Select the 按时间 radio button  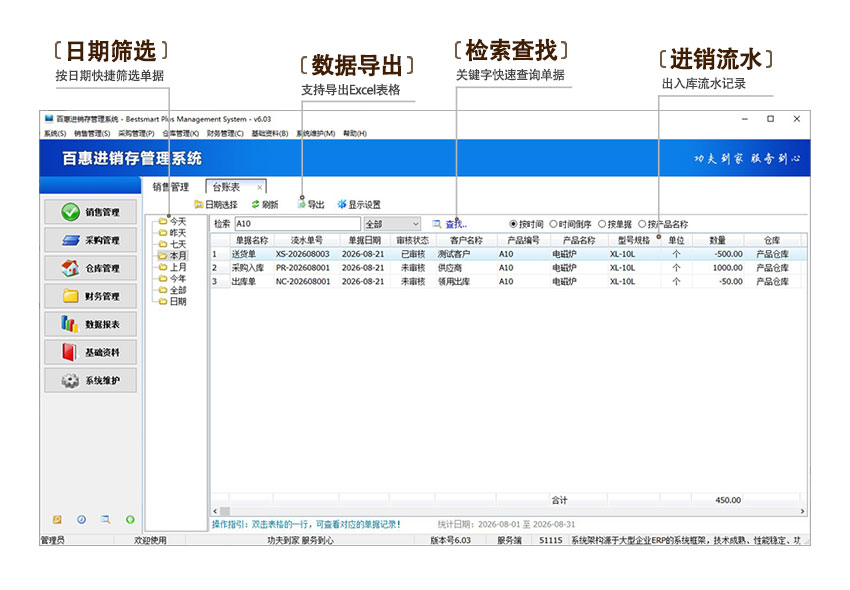coord(526,224)
